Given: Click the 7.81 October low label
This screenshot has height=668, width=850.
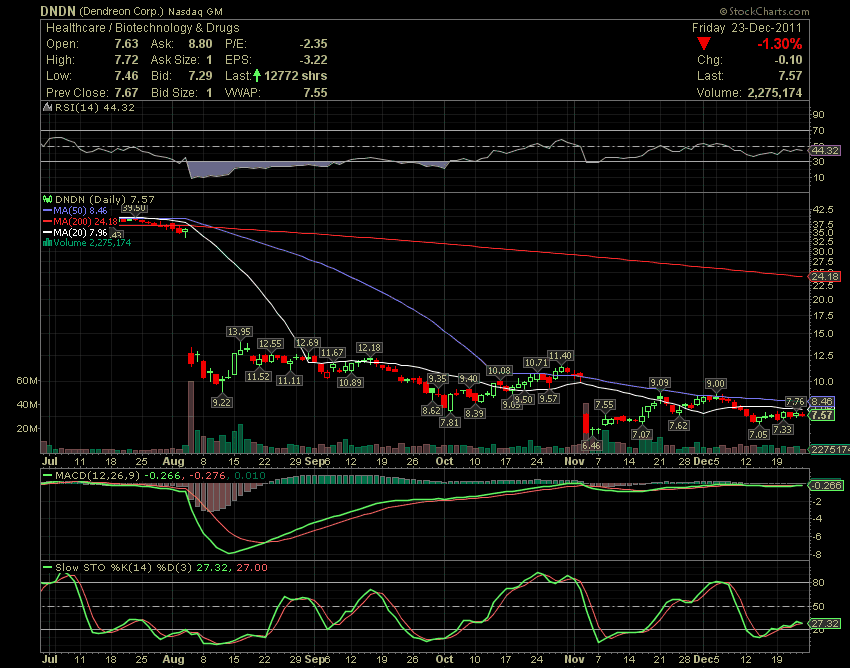Looking at the screenshot, I should tap(449, 422).
